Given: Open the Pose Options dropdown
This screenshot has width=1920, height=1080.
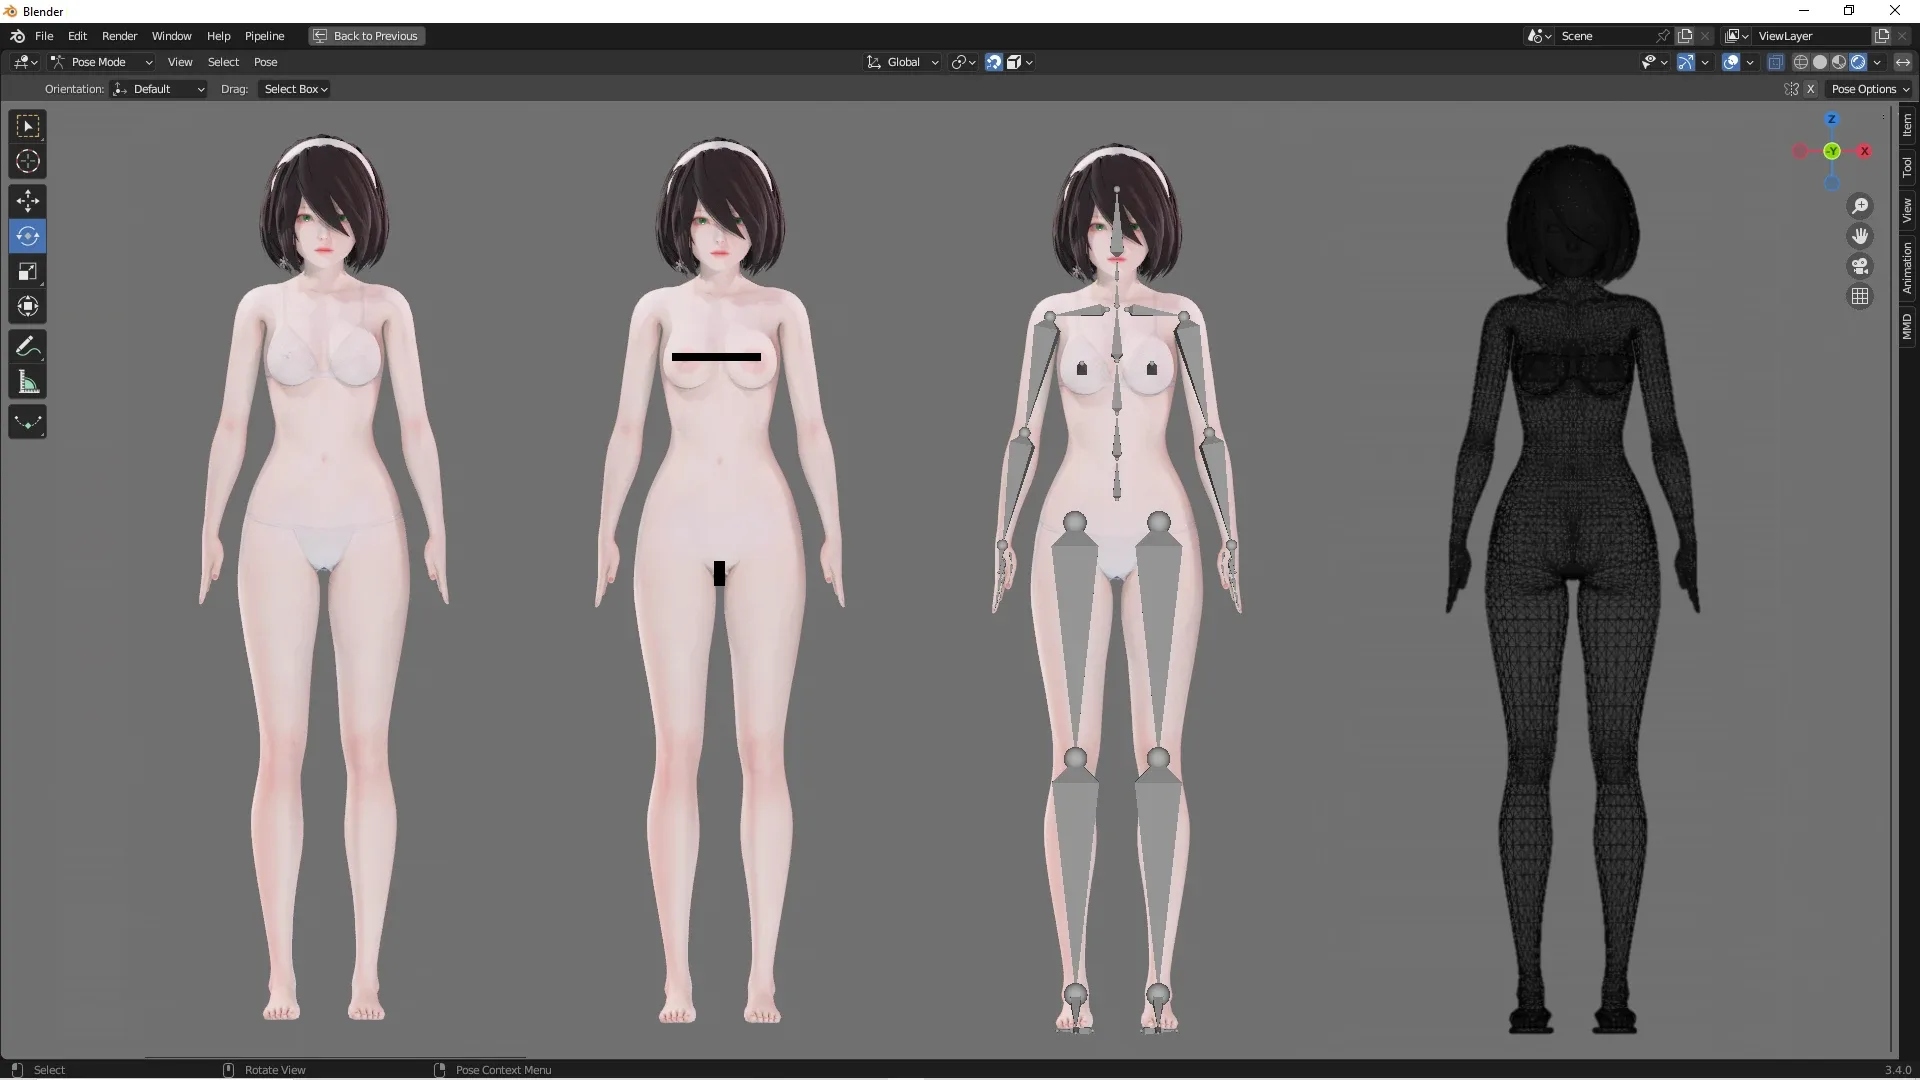Looking at the screenshot, I should [x=1870, y=88].
